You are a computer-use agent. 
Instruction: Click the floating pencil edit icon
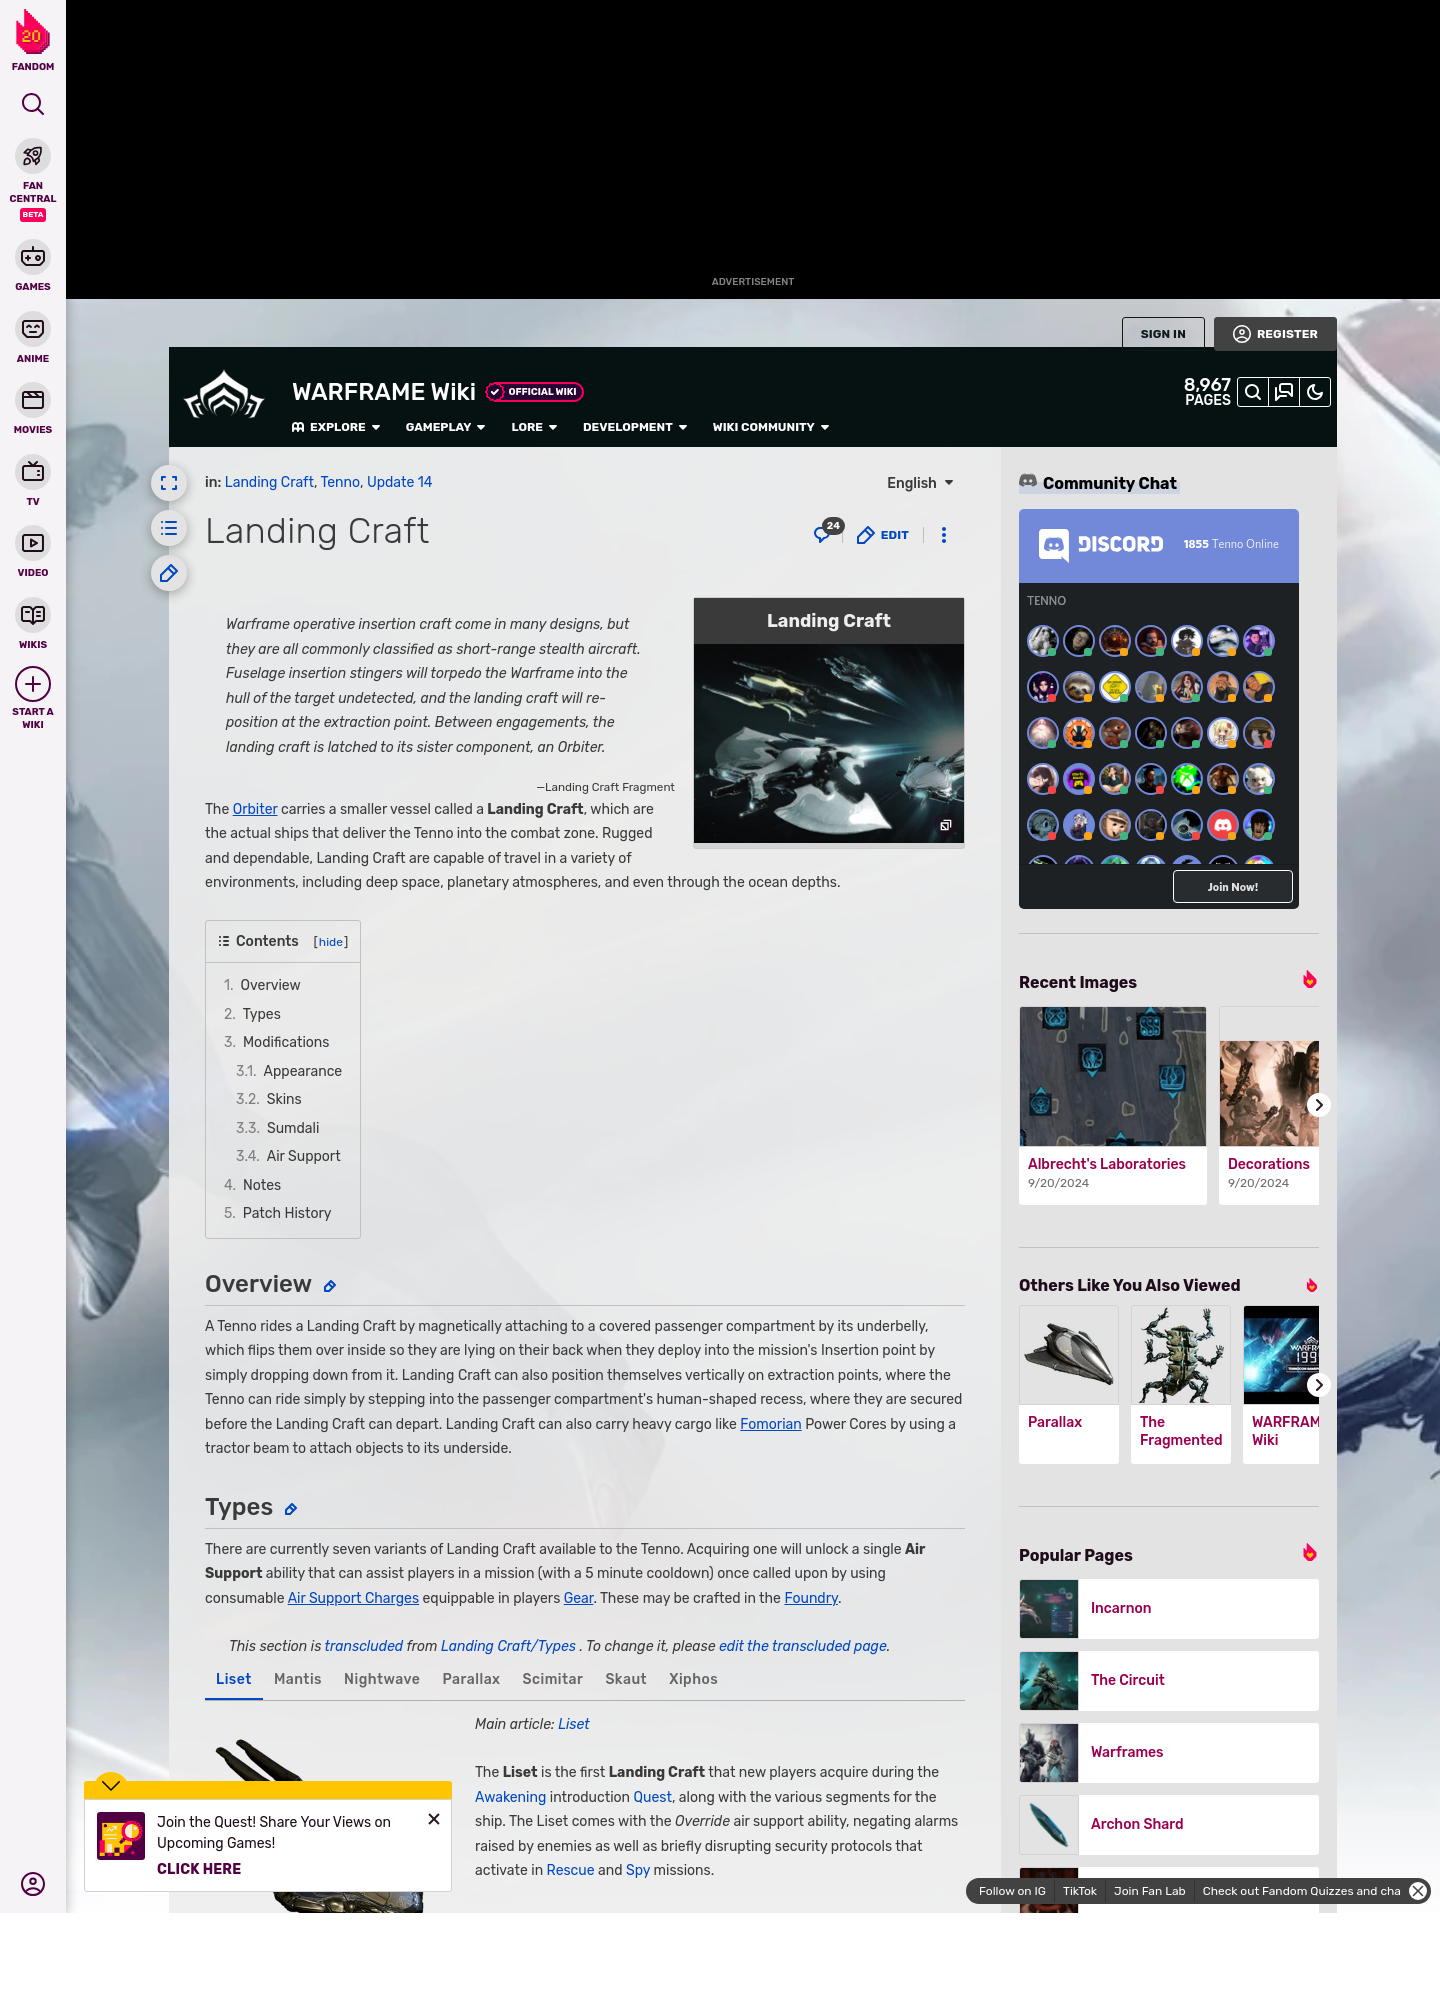[x=169, y=573]
